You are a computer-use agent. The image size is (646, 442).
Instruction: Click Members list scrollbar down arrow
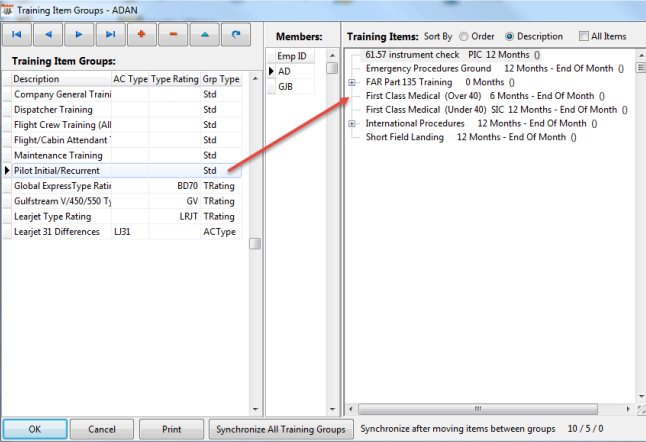[332, 409]
